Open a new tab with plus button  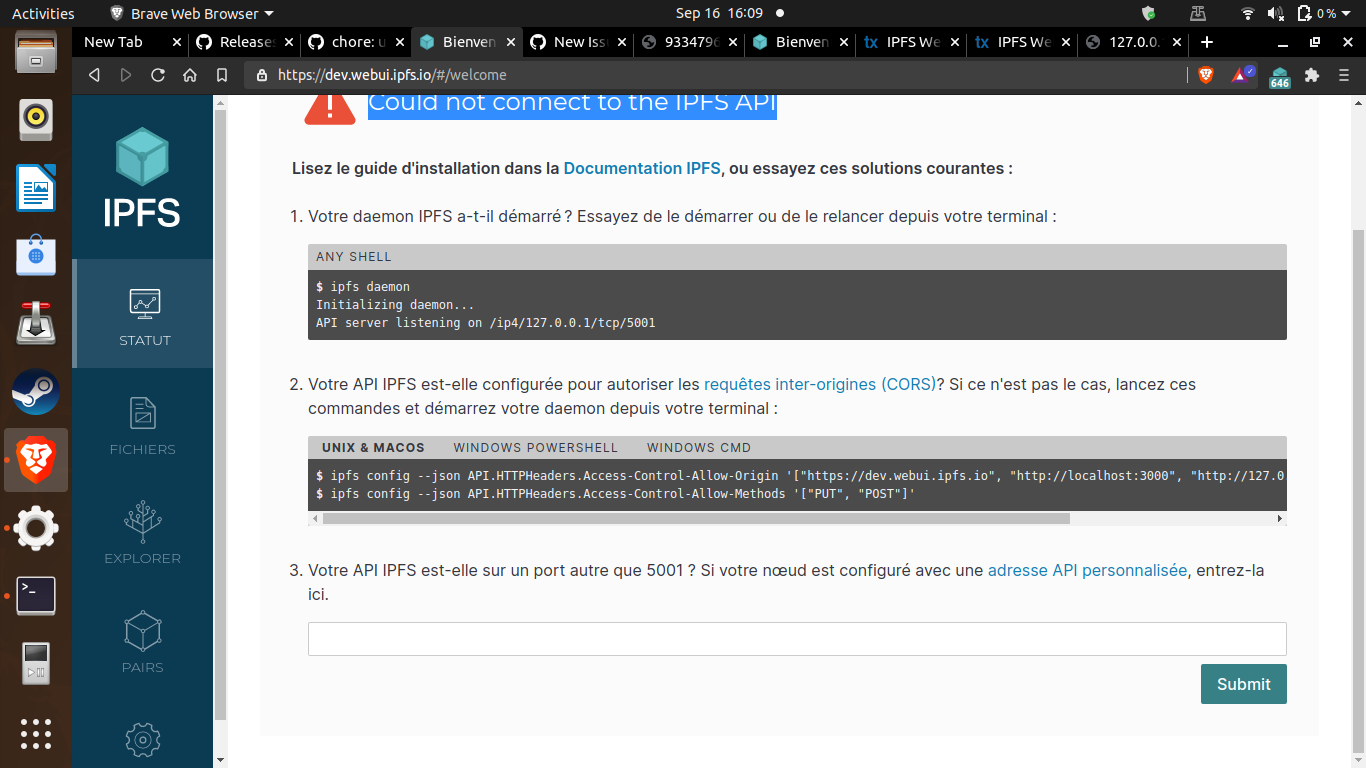pos(1207,42)
